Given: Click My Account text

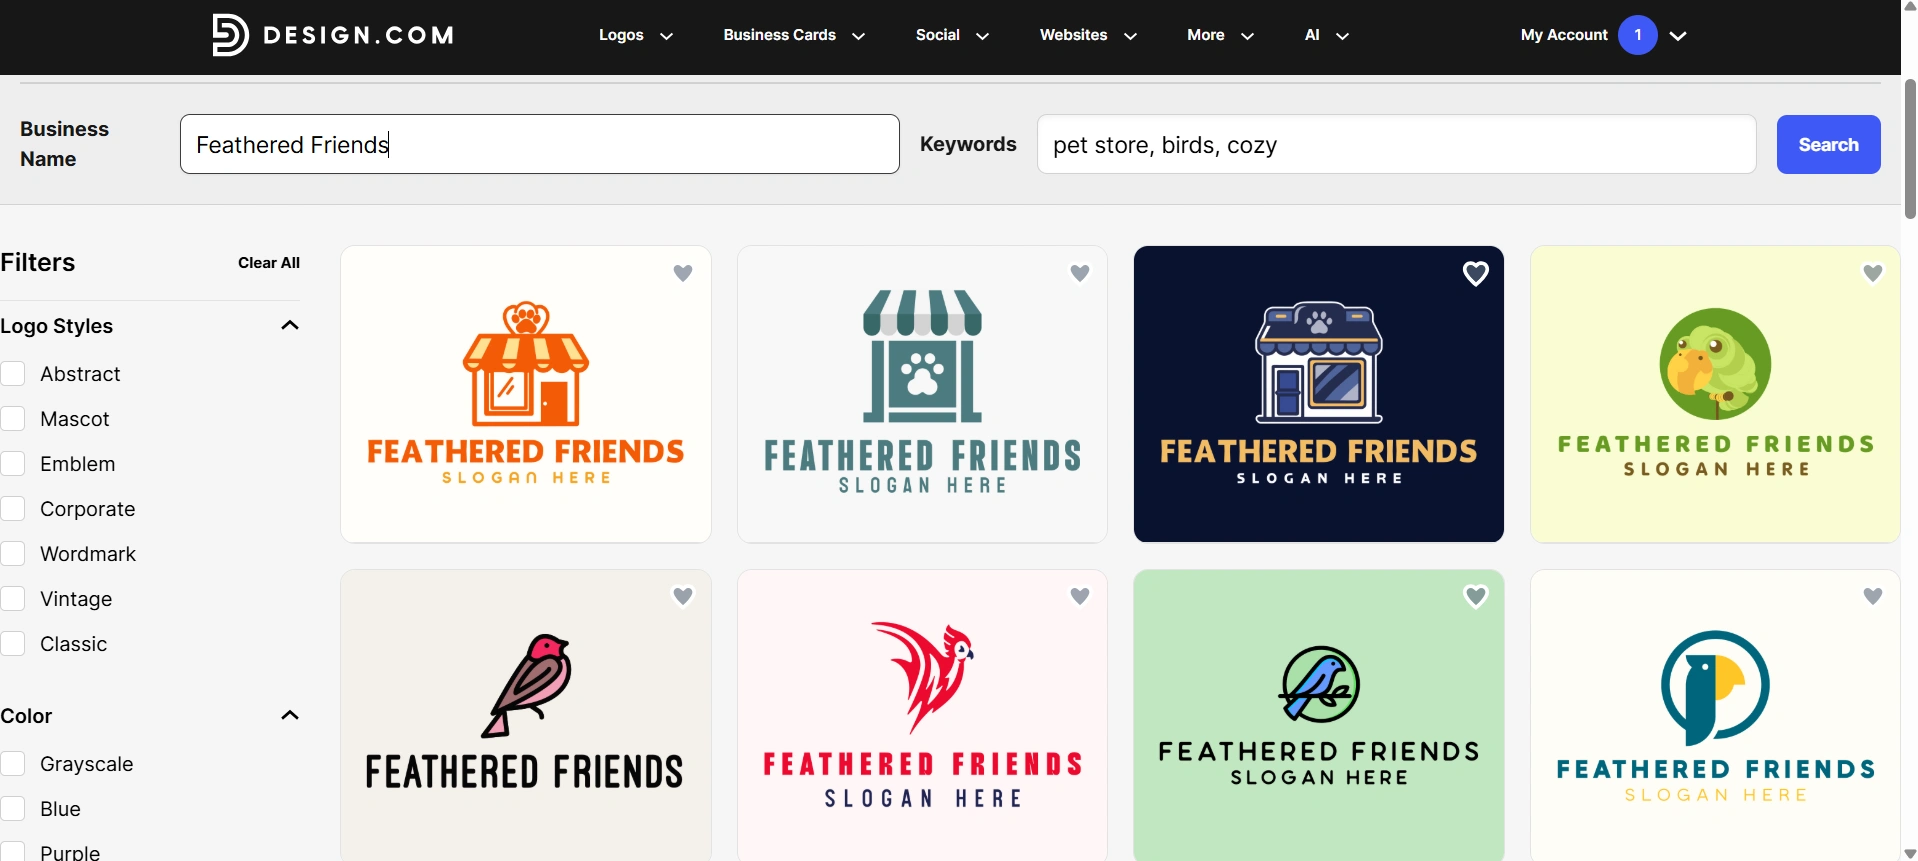Looking at the screenshot, I should click(x=1564, y=35).
